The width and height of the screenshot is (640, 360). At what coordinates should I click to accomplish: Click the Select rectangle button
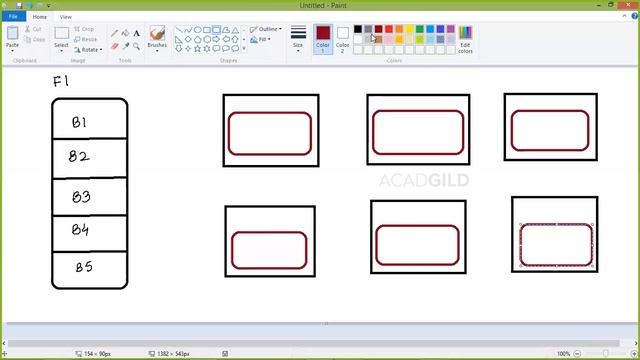pyautogui.click(x=62, y=33)
